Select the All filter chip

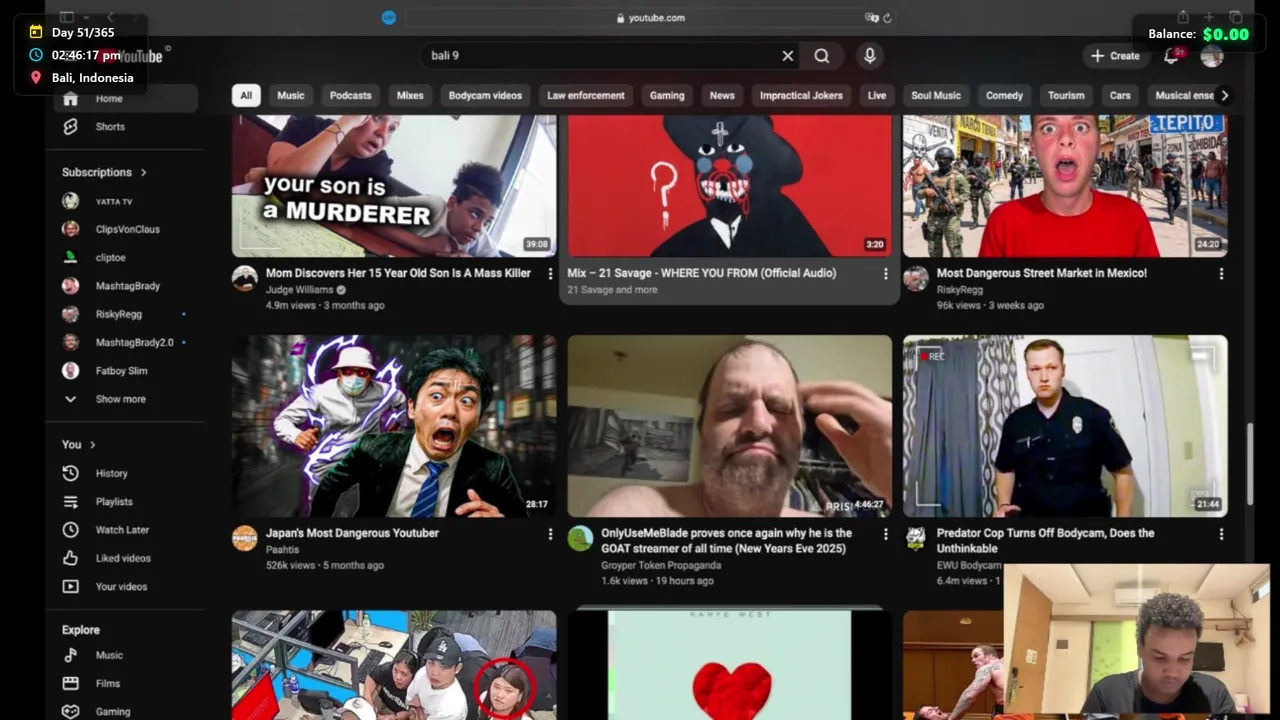246,96
